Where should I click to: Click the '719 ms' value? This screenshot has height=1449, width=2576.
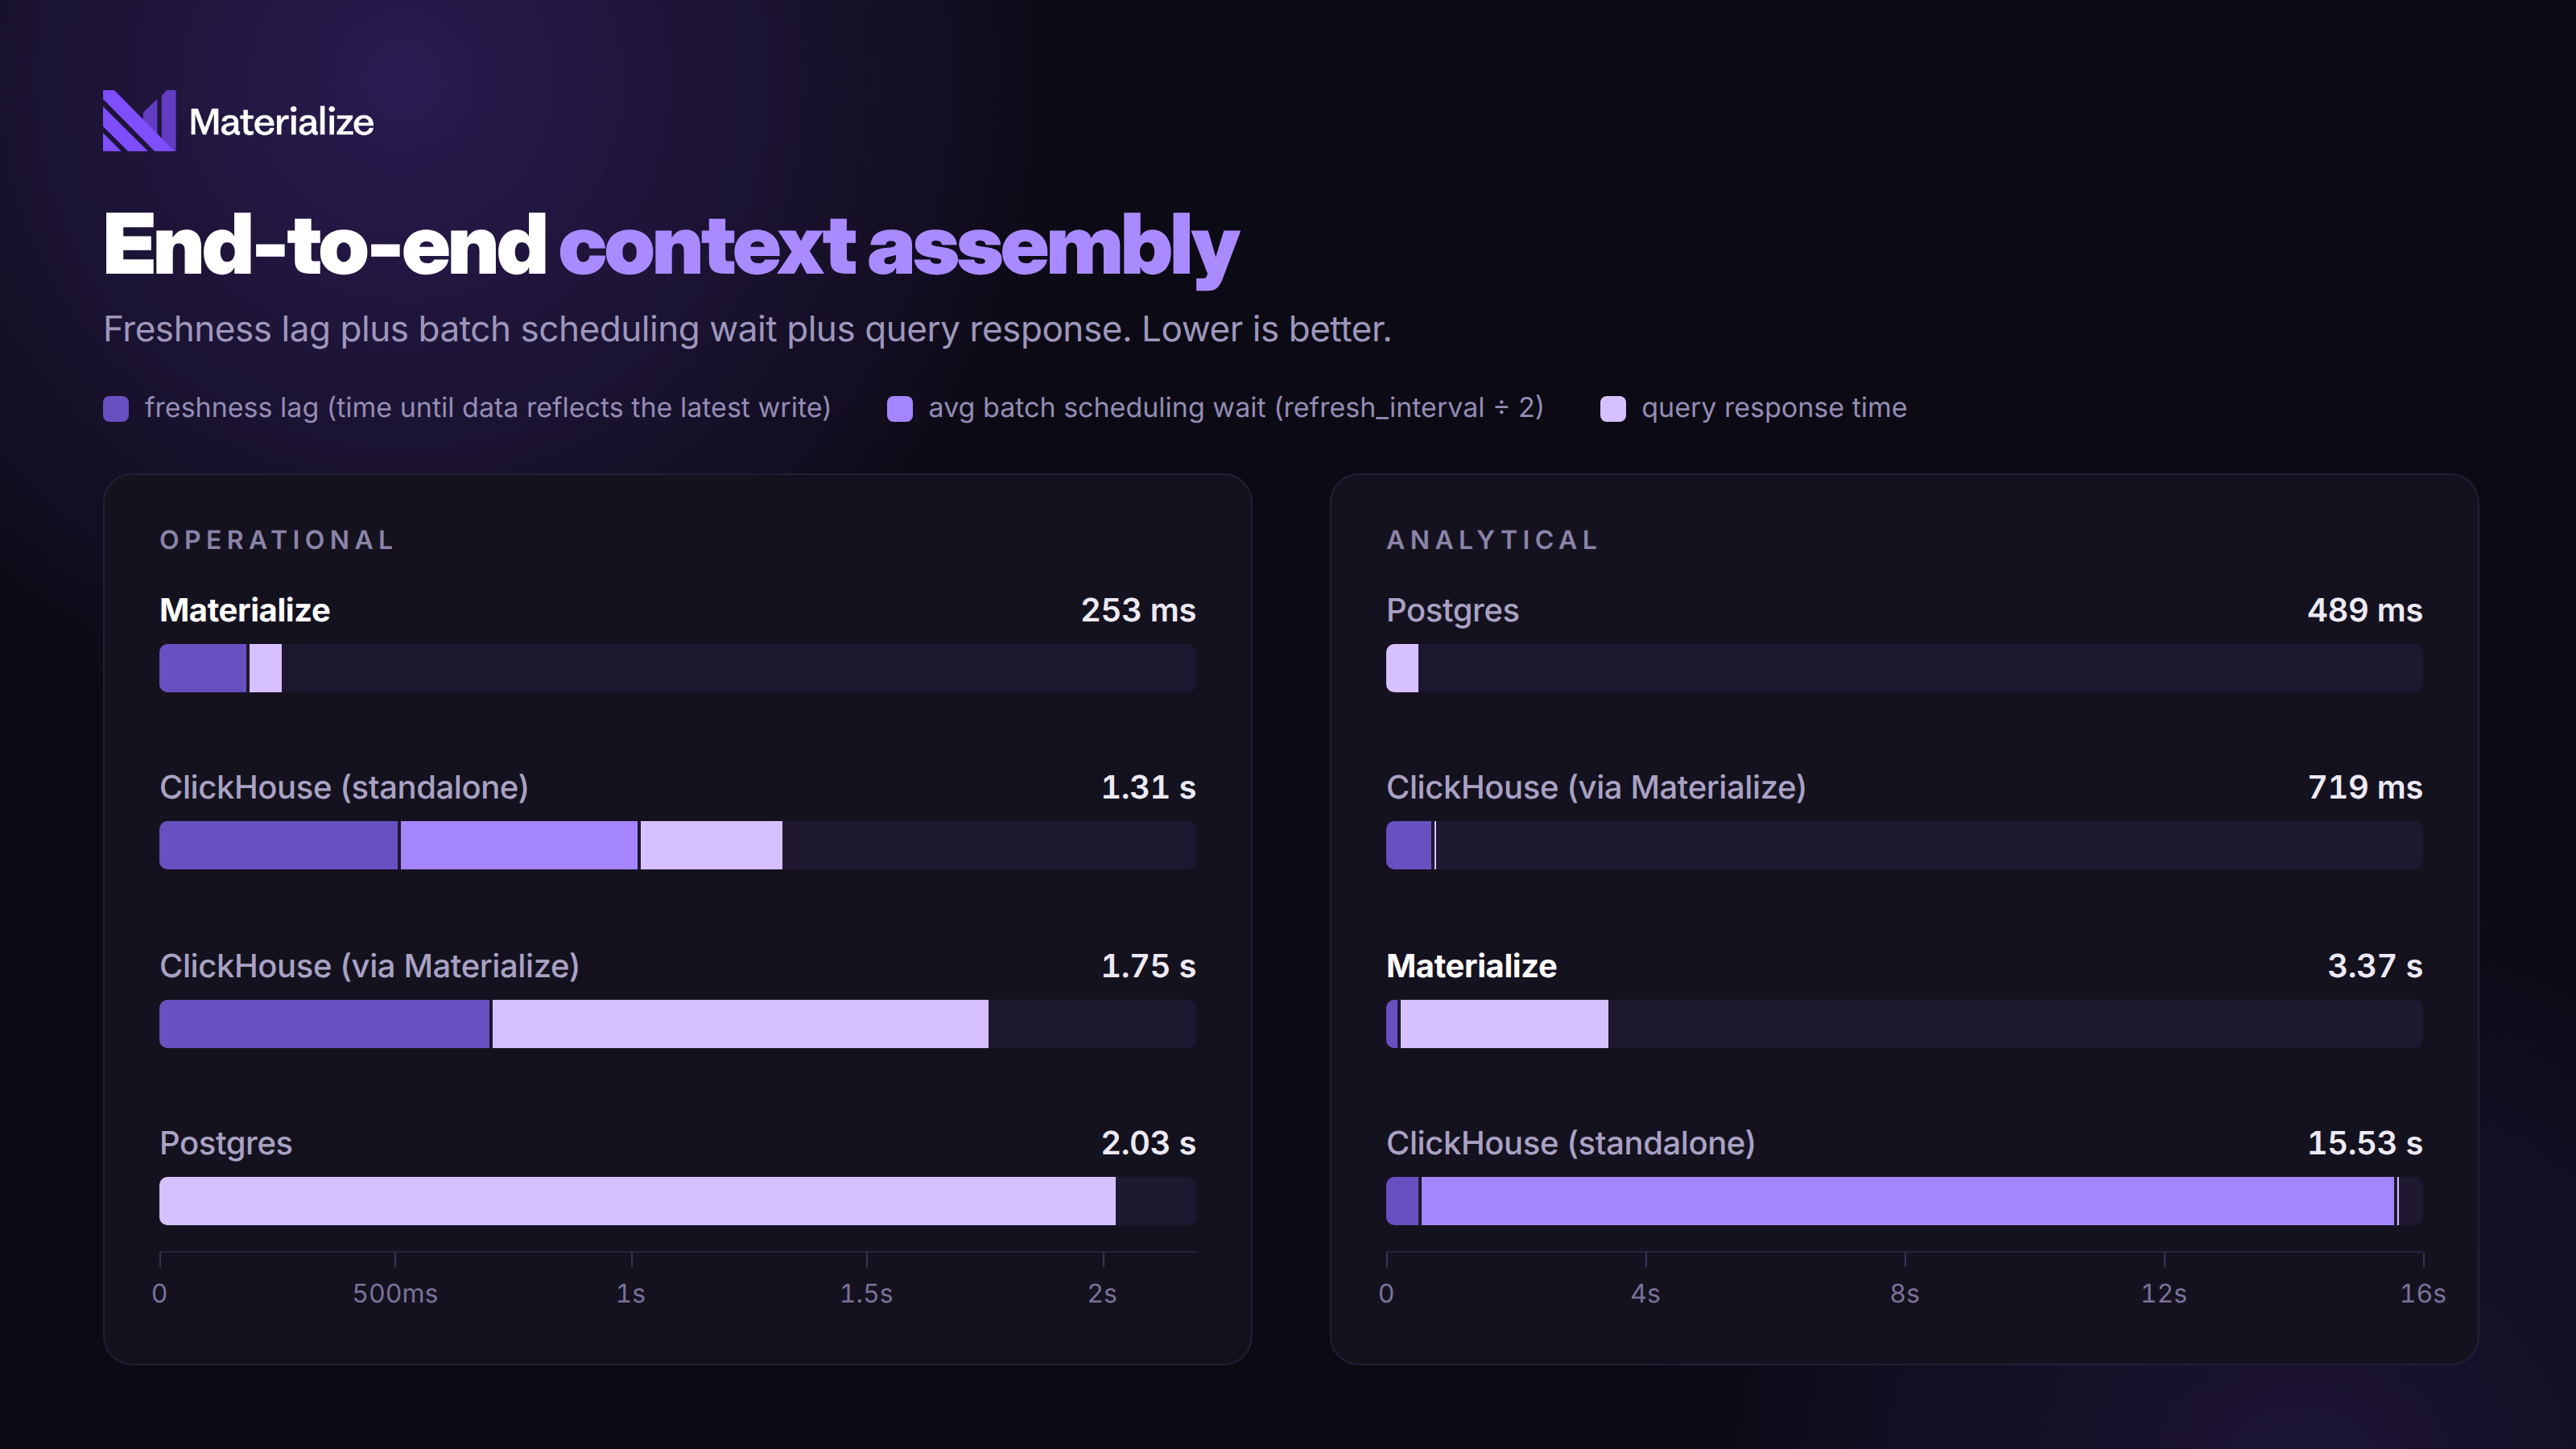[x=2365, y=788]
